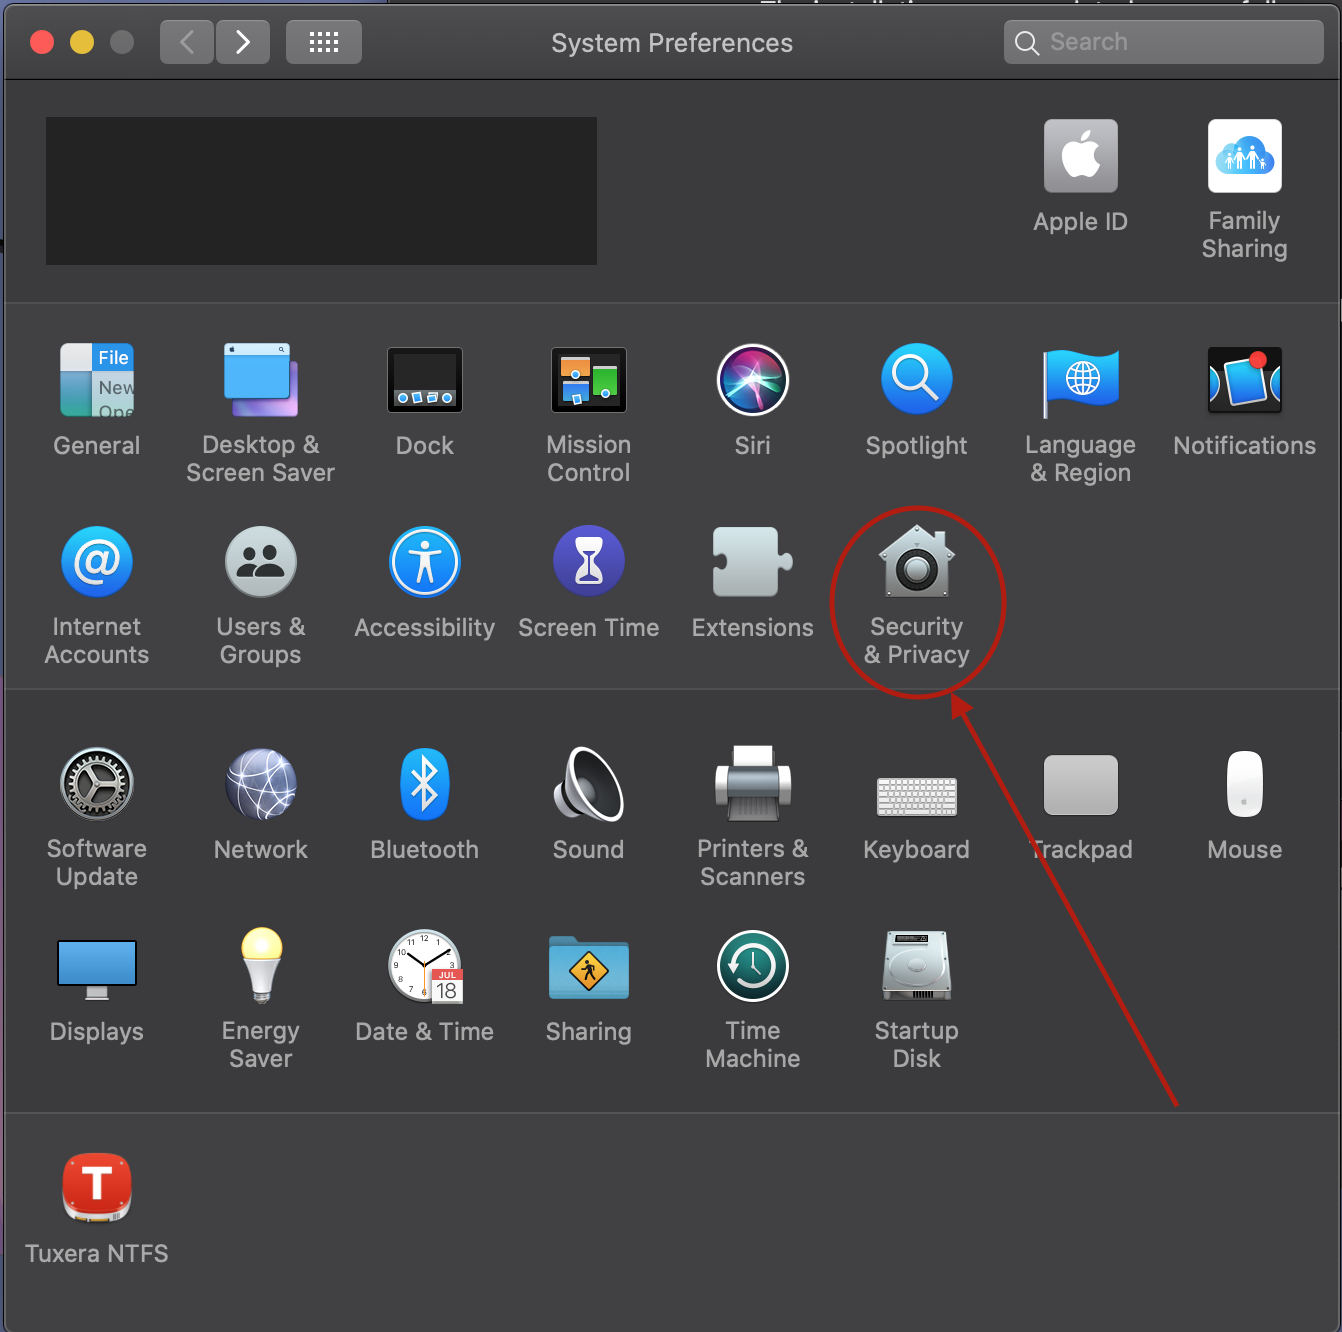Close the System Preferences window
This screenshot has width=1342, height=1332.
point(42,42)
